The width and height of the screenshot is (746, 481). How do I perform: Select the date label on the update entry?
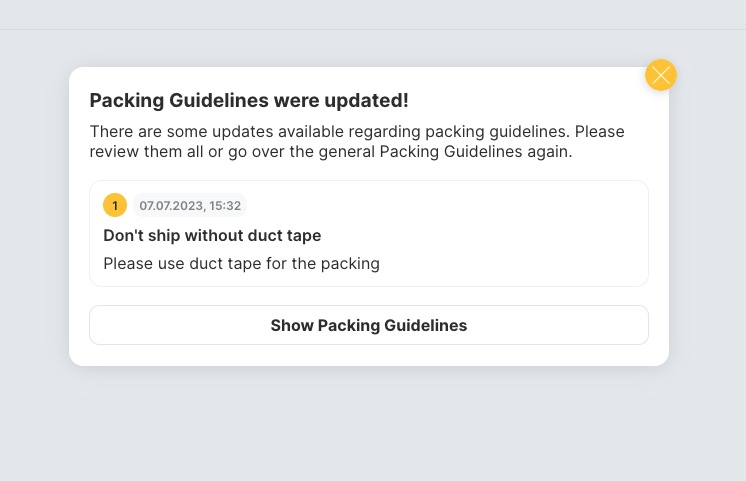coord(190,205)
